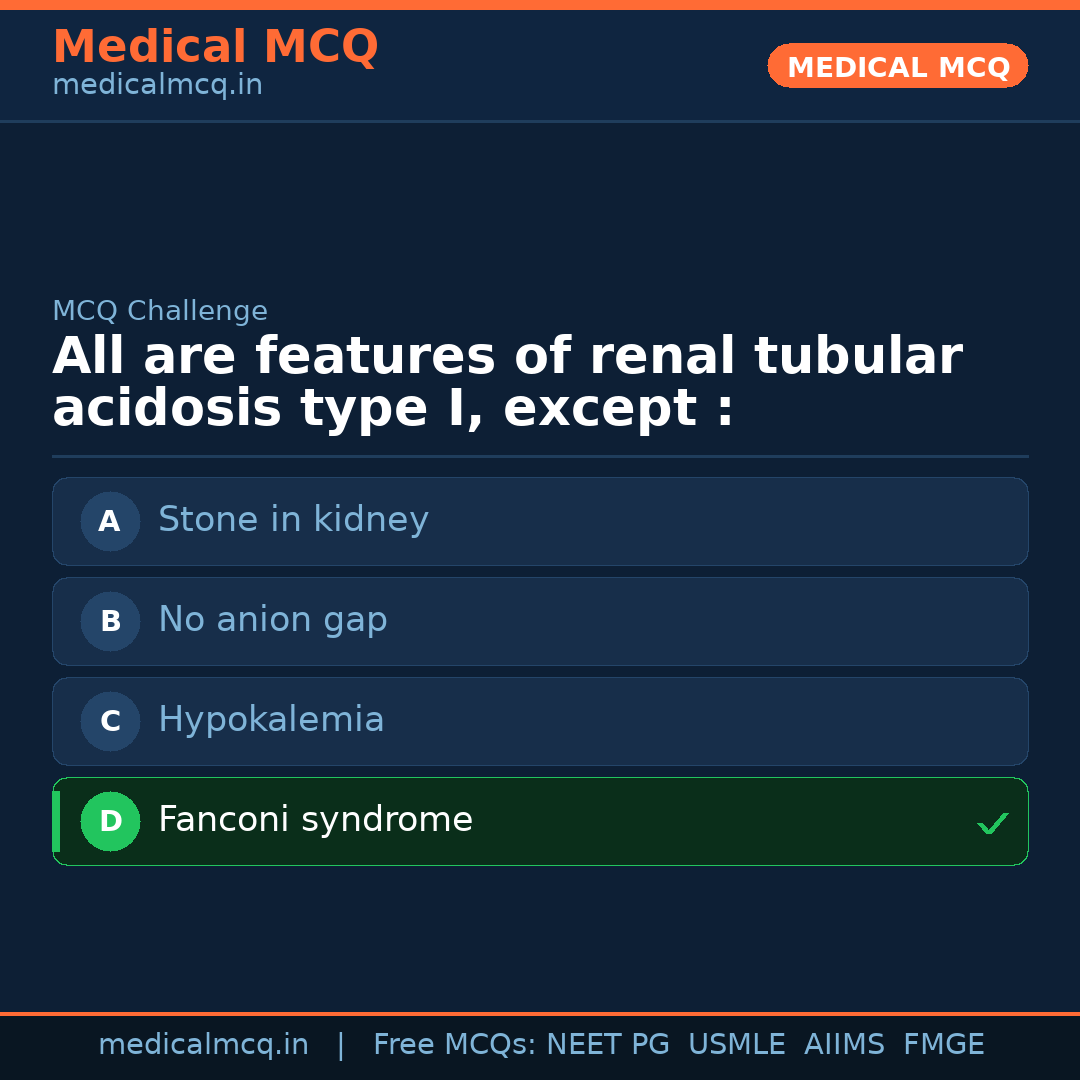Click the letter C circle icon
Screen dimensions: 1080x1080
pyautogui.click(x=110, y=721)
